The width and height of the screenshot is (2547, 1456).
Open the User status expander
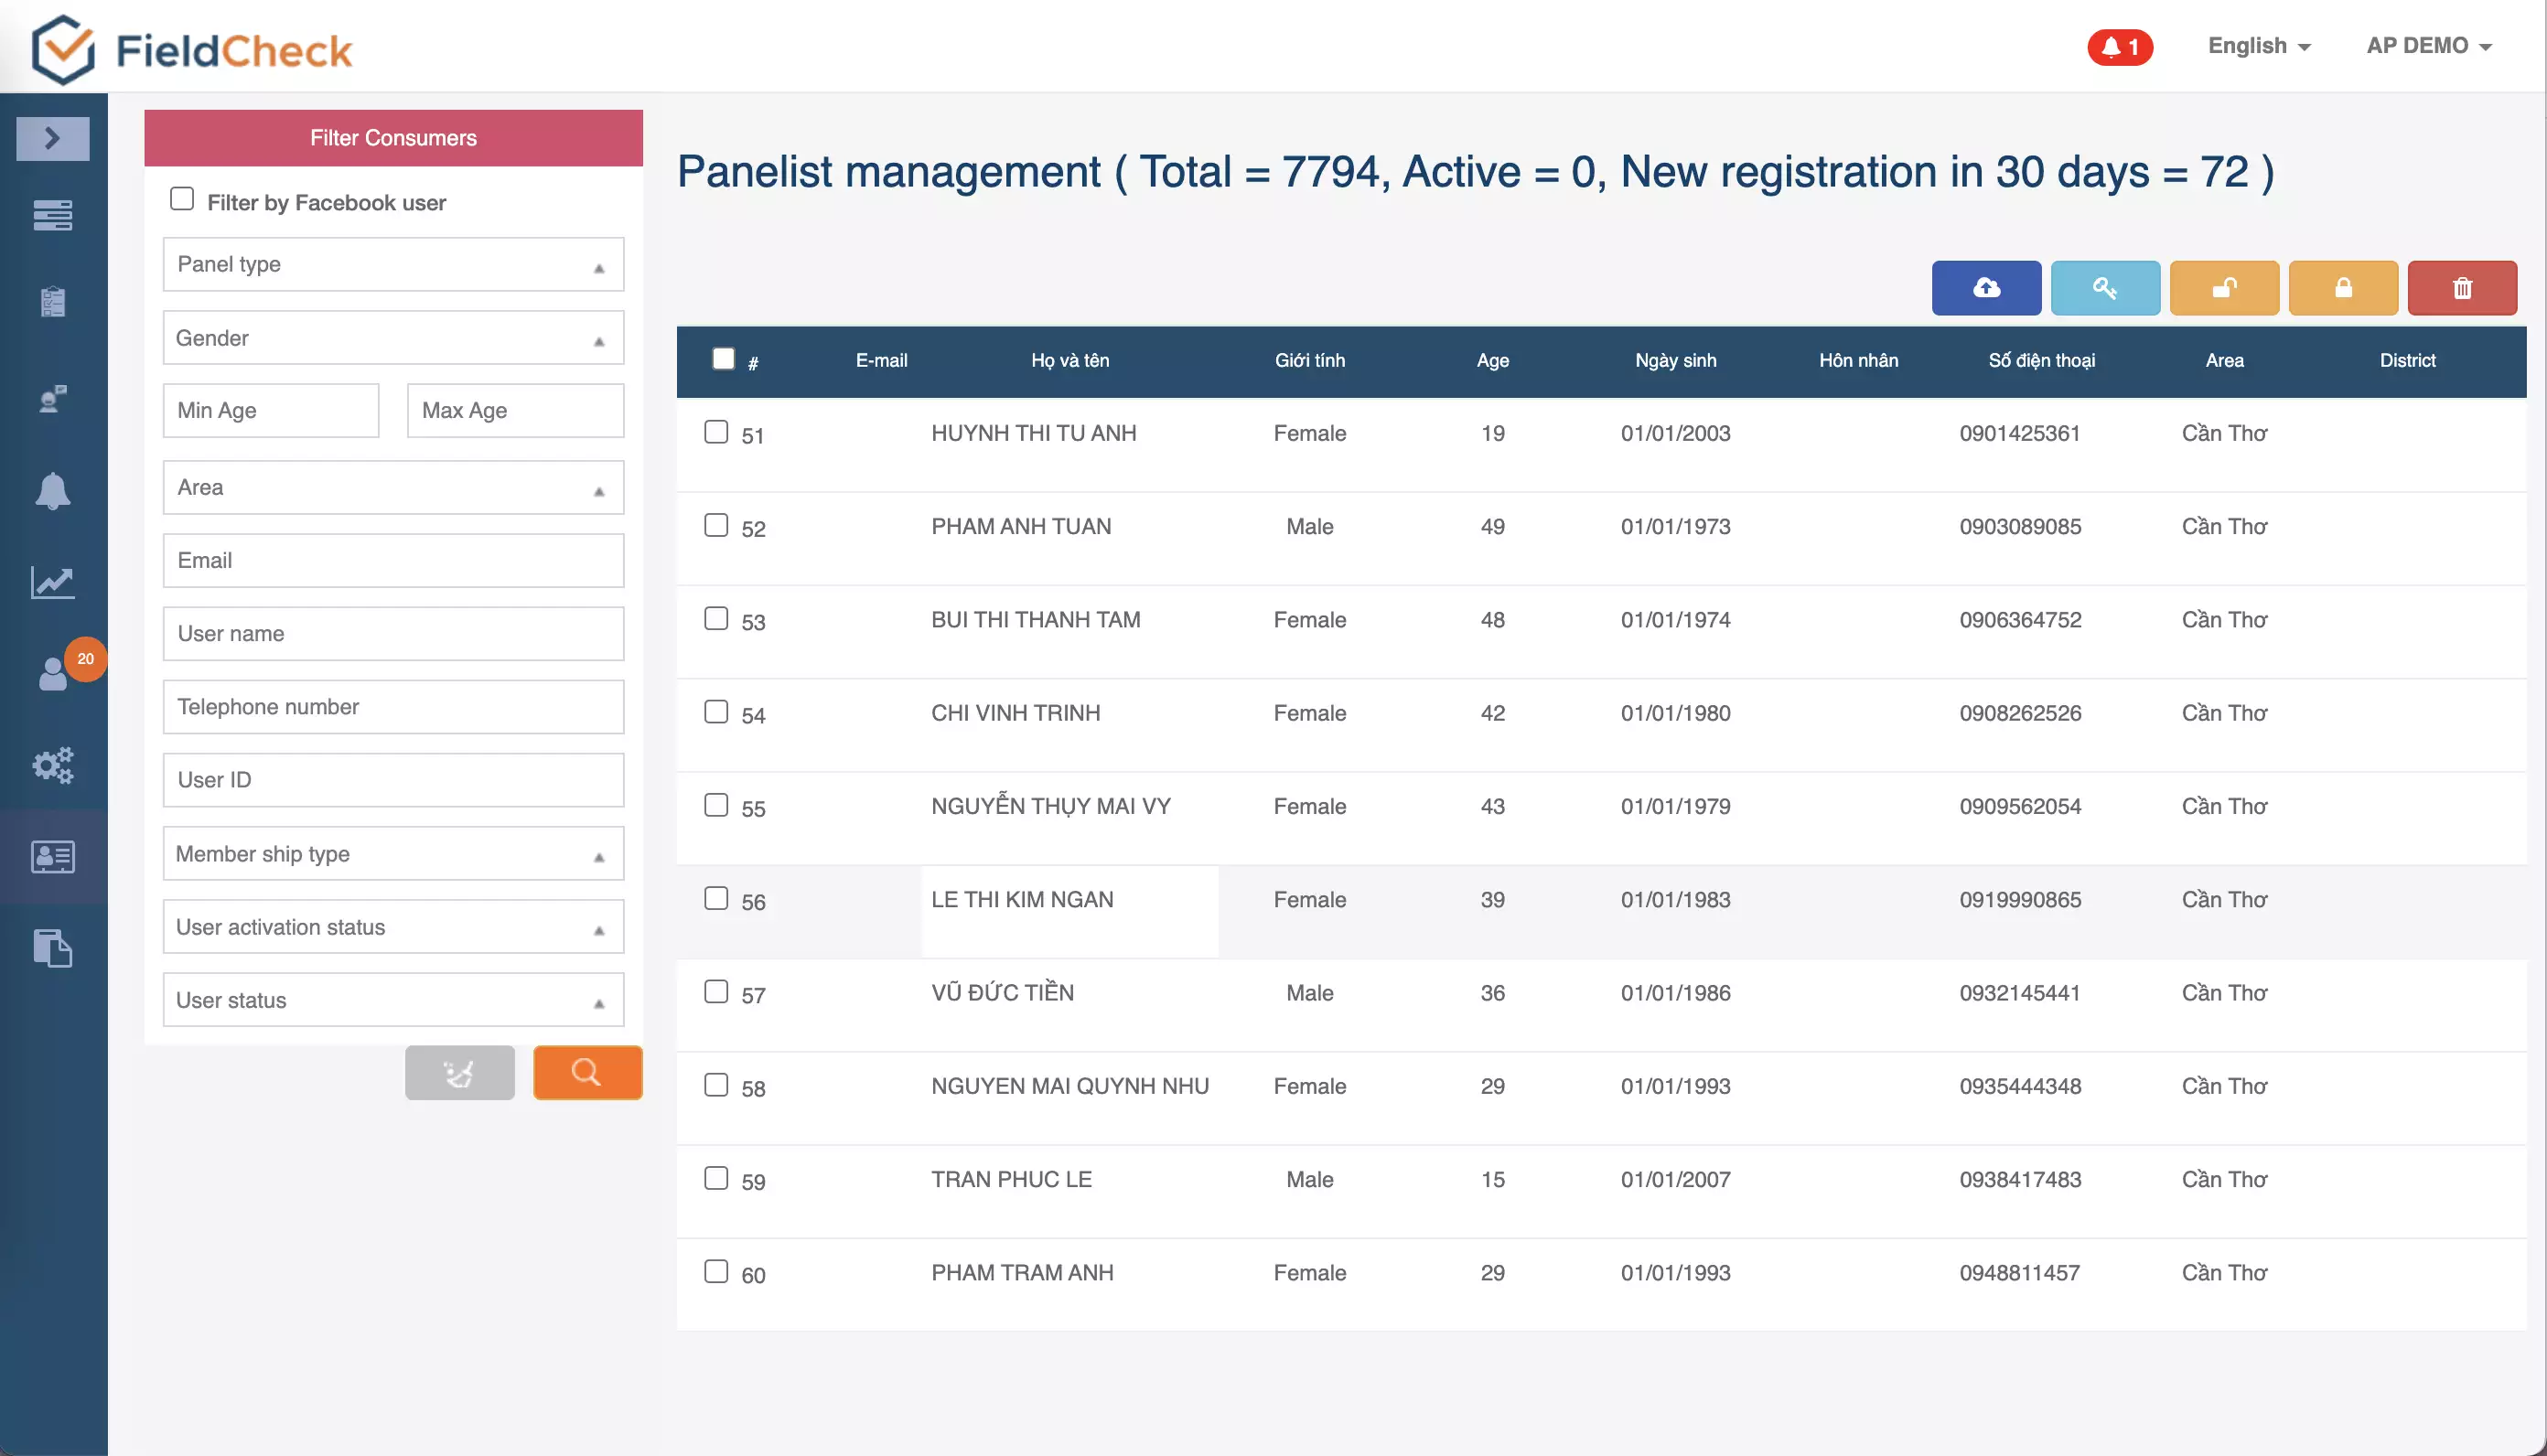point(392,998)
